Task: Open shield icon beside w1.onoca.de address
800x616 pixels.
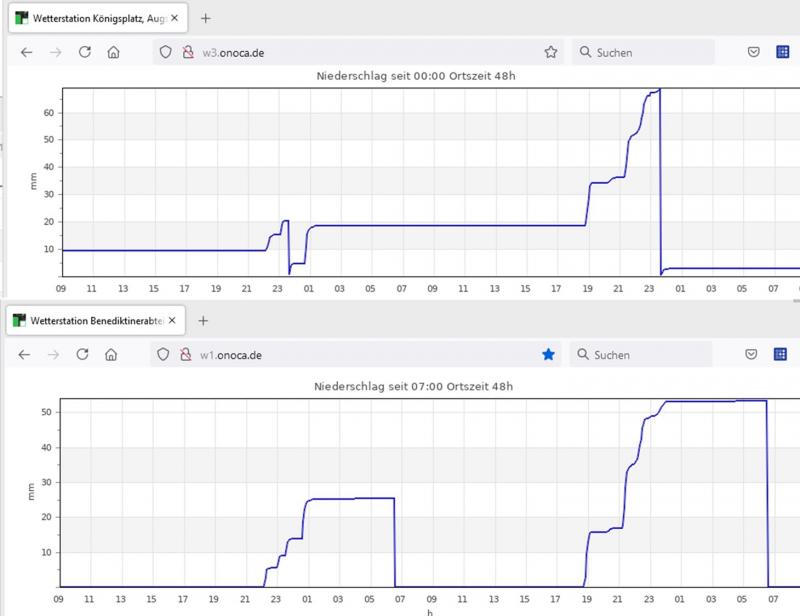Action: coord(164,354)
